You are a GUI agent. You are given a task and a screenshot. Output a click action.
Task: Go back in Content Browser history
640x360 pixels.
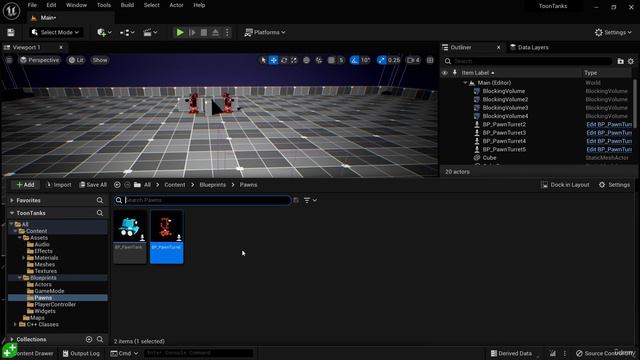tap(117, 185)
